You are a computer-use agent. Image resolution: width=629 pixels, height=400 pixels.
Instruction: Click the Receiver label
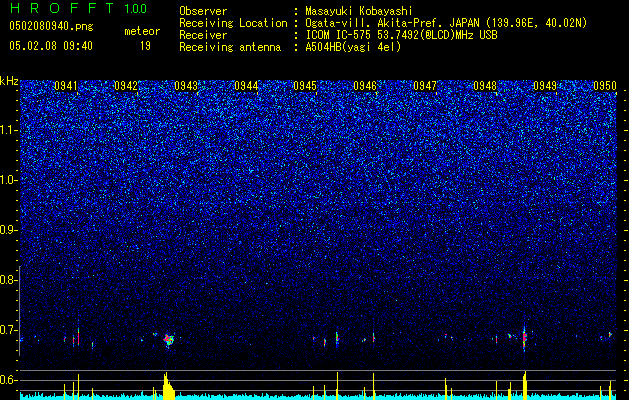(x=203, y=35)
